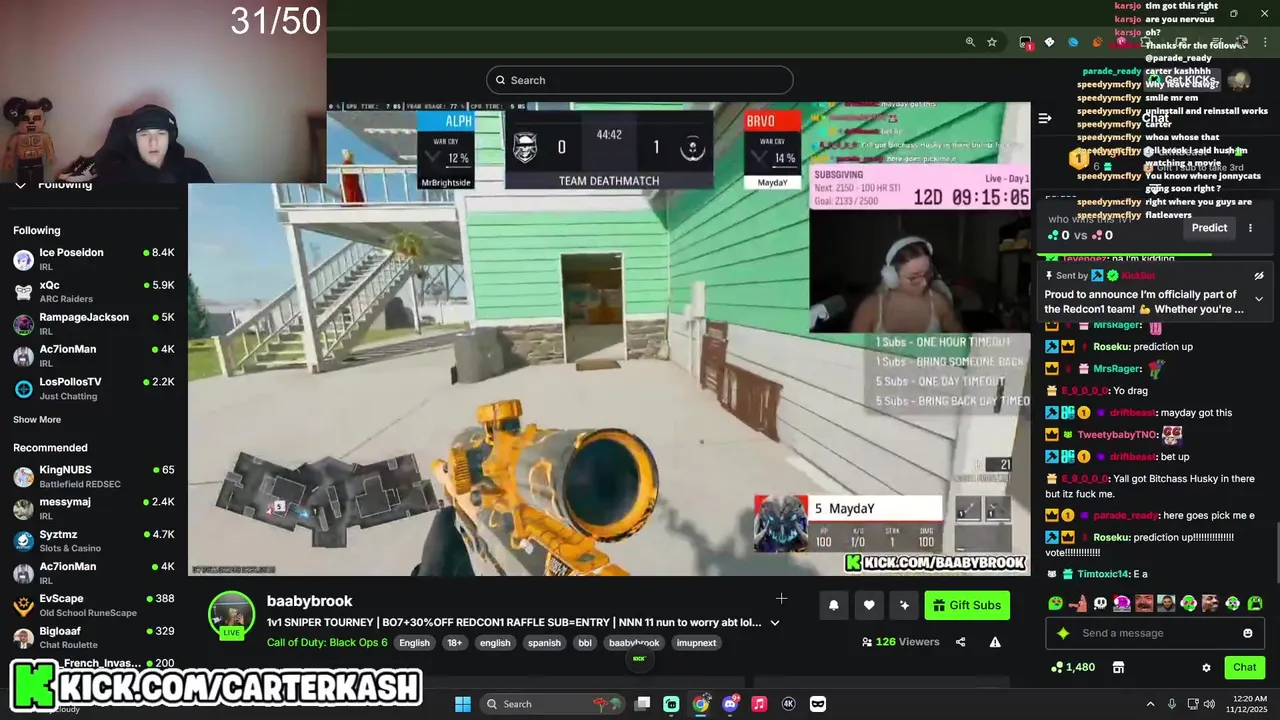This screenshot has height=720, width=1280.
Task: Toggle notification bell for baabybrook
Action: pyautogui.click(x=833, y=605)
